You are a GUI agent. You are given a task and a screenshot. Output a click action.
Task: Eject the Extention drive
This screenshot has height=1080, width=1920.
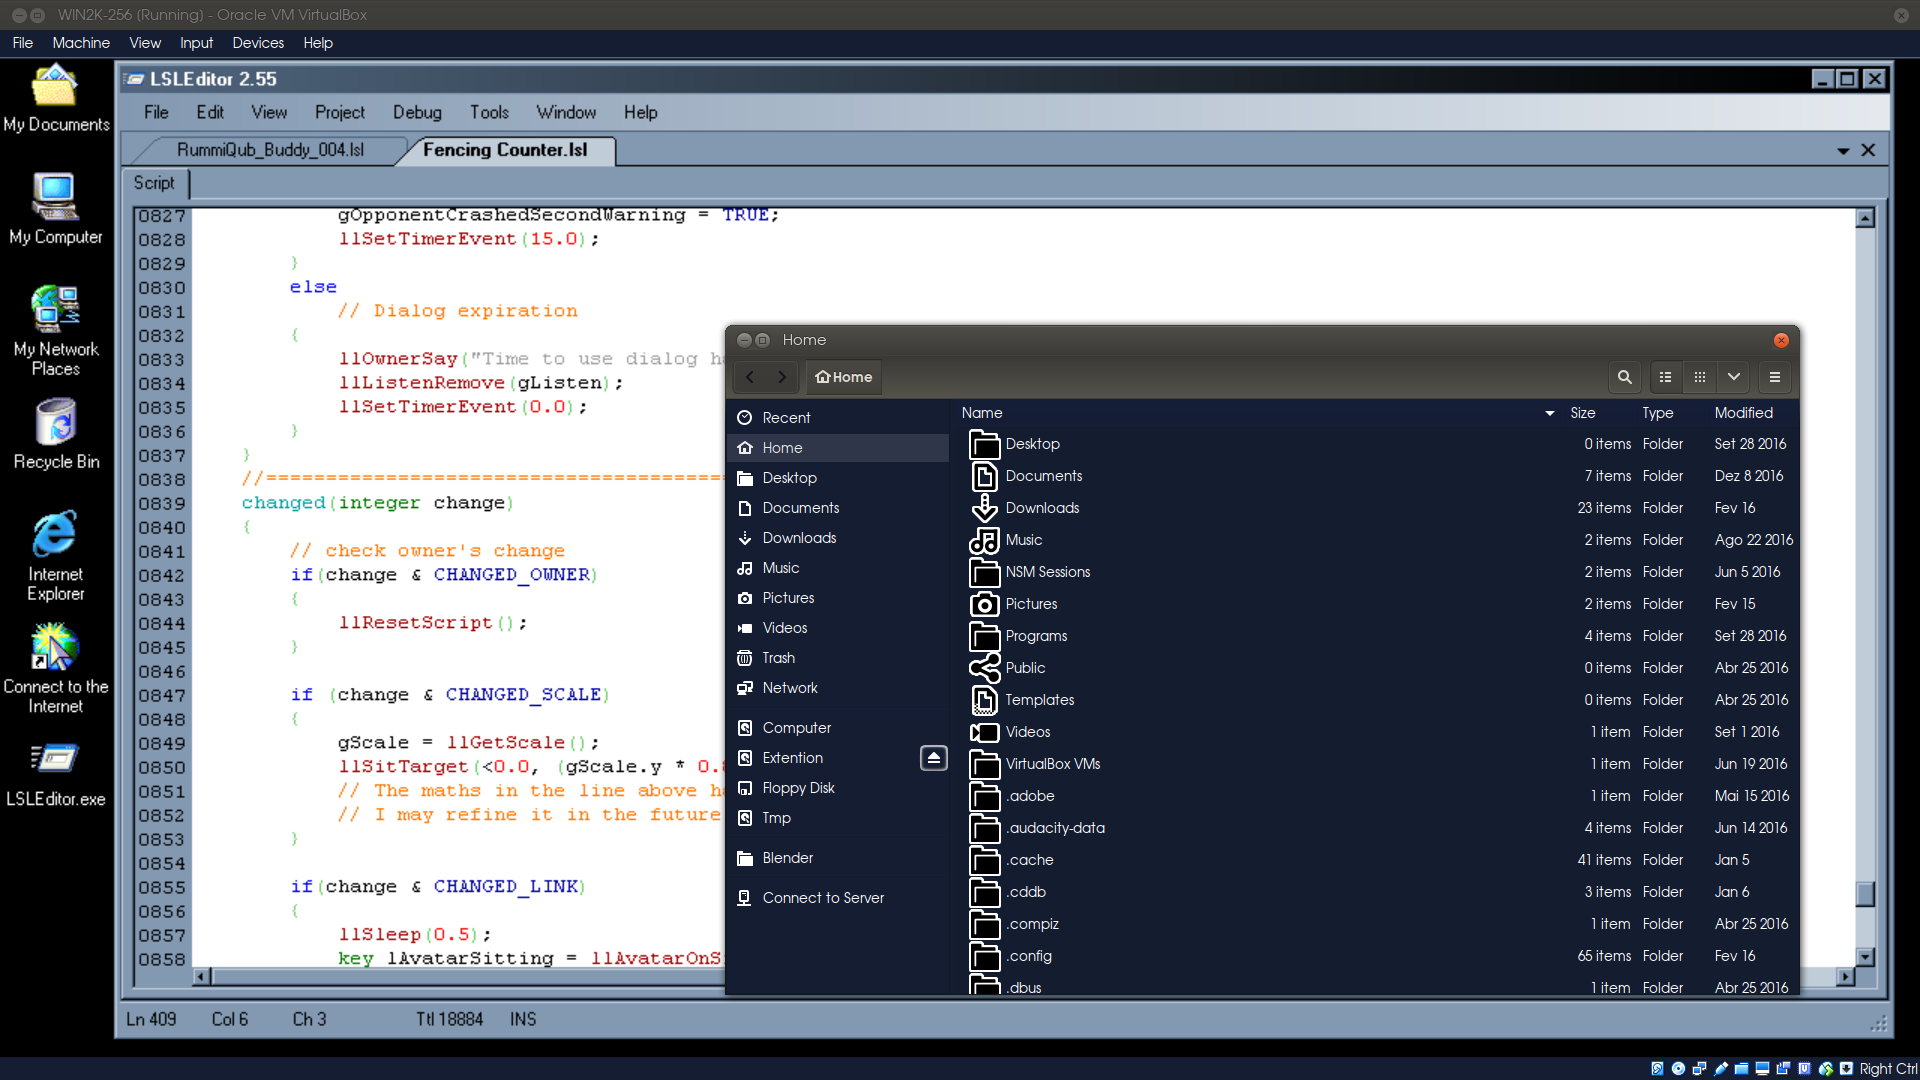933,758
